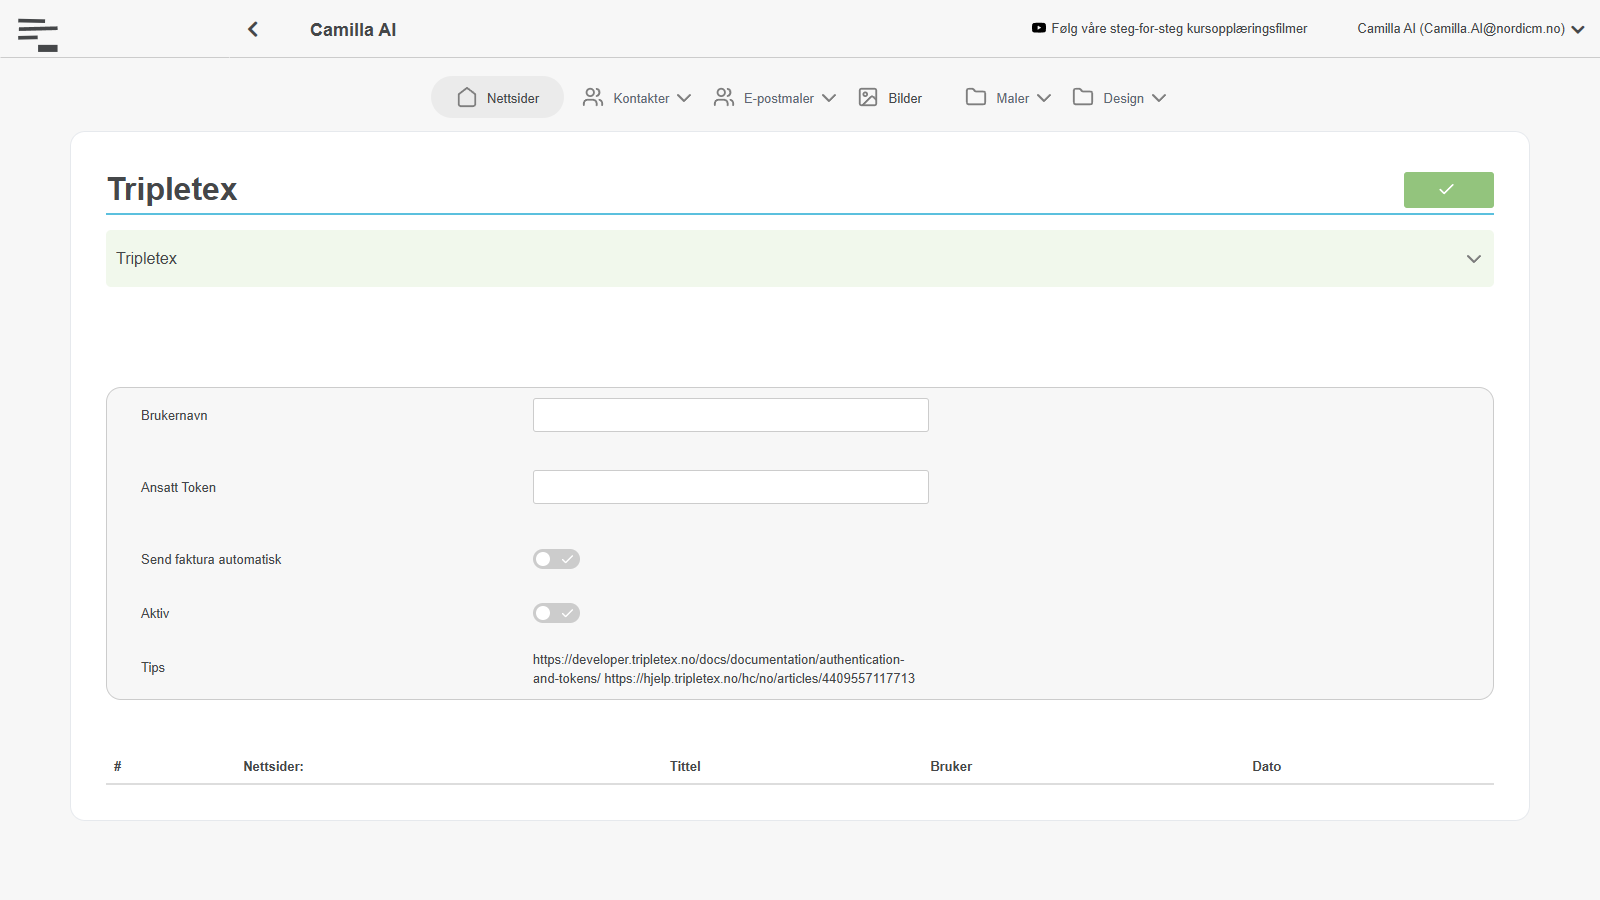Open the hamburger sidebar menu icon
Image resolution: width=1600 pixels, height=900 pixels.
[38, 35]
